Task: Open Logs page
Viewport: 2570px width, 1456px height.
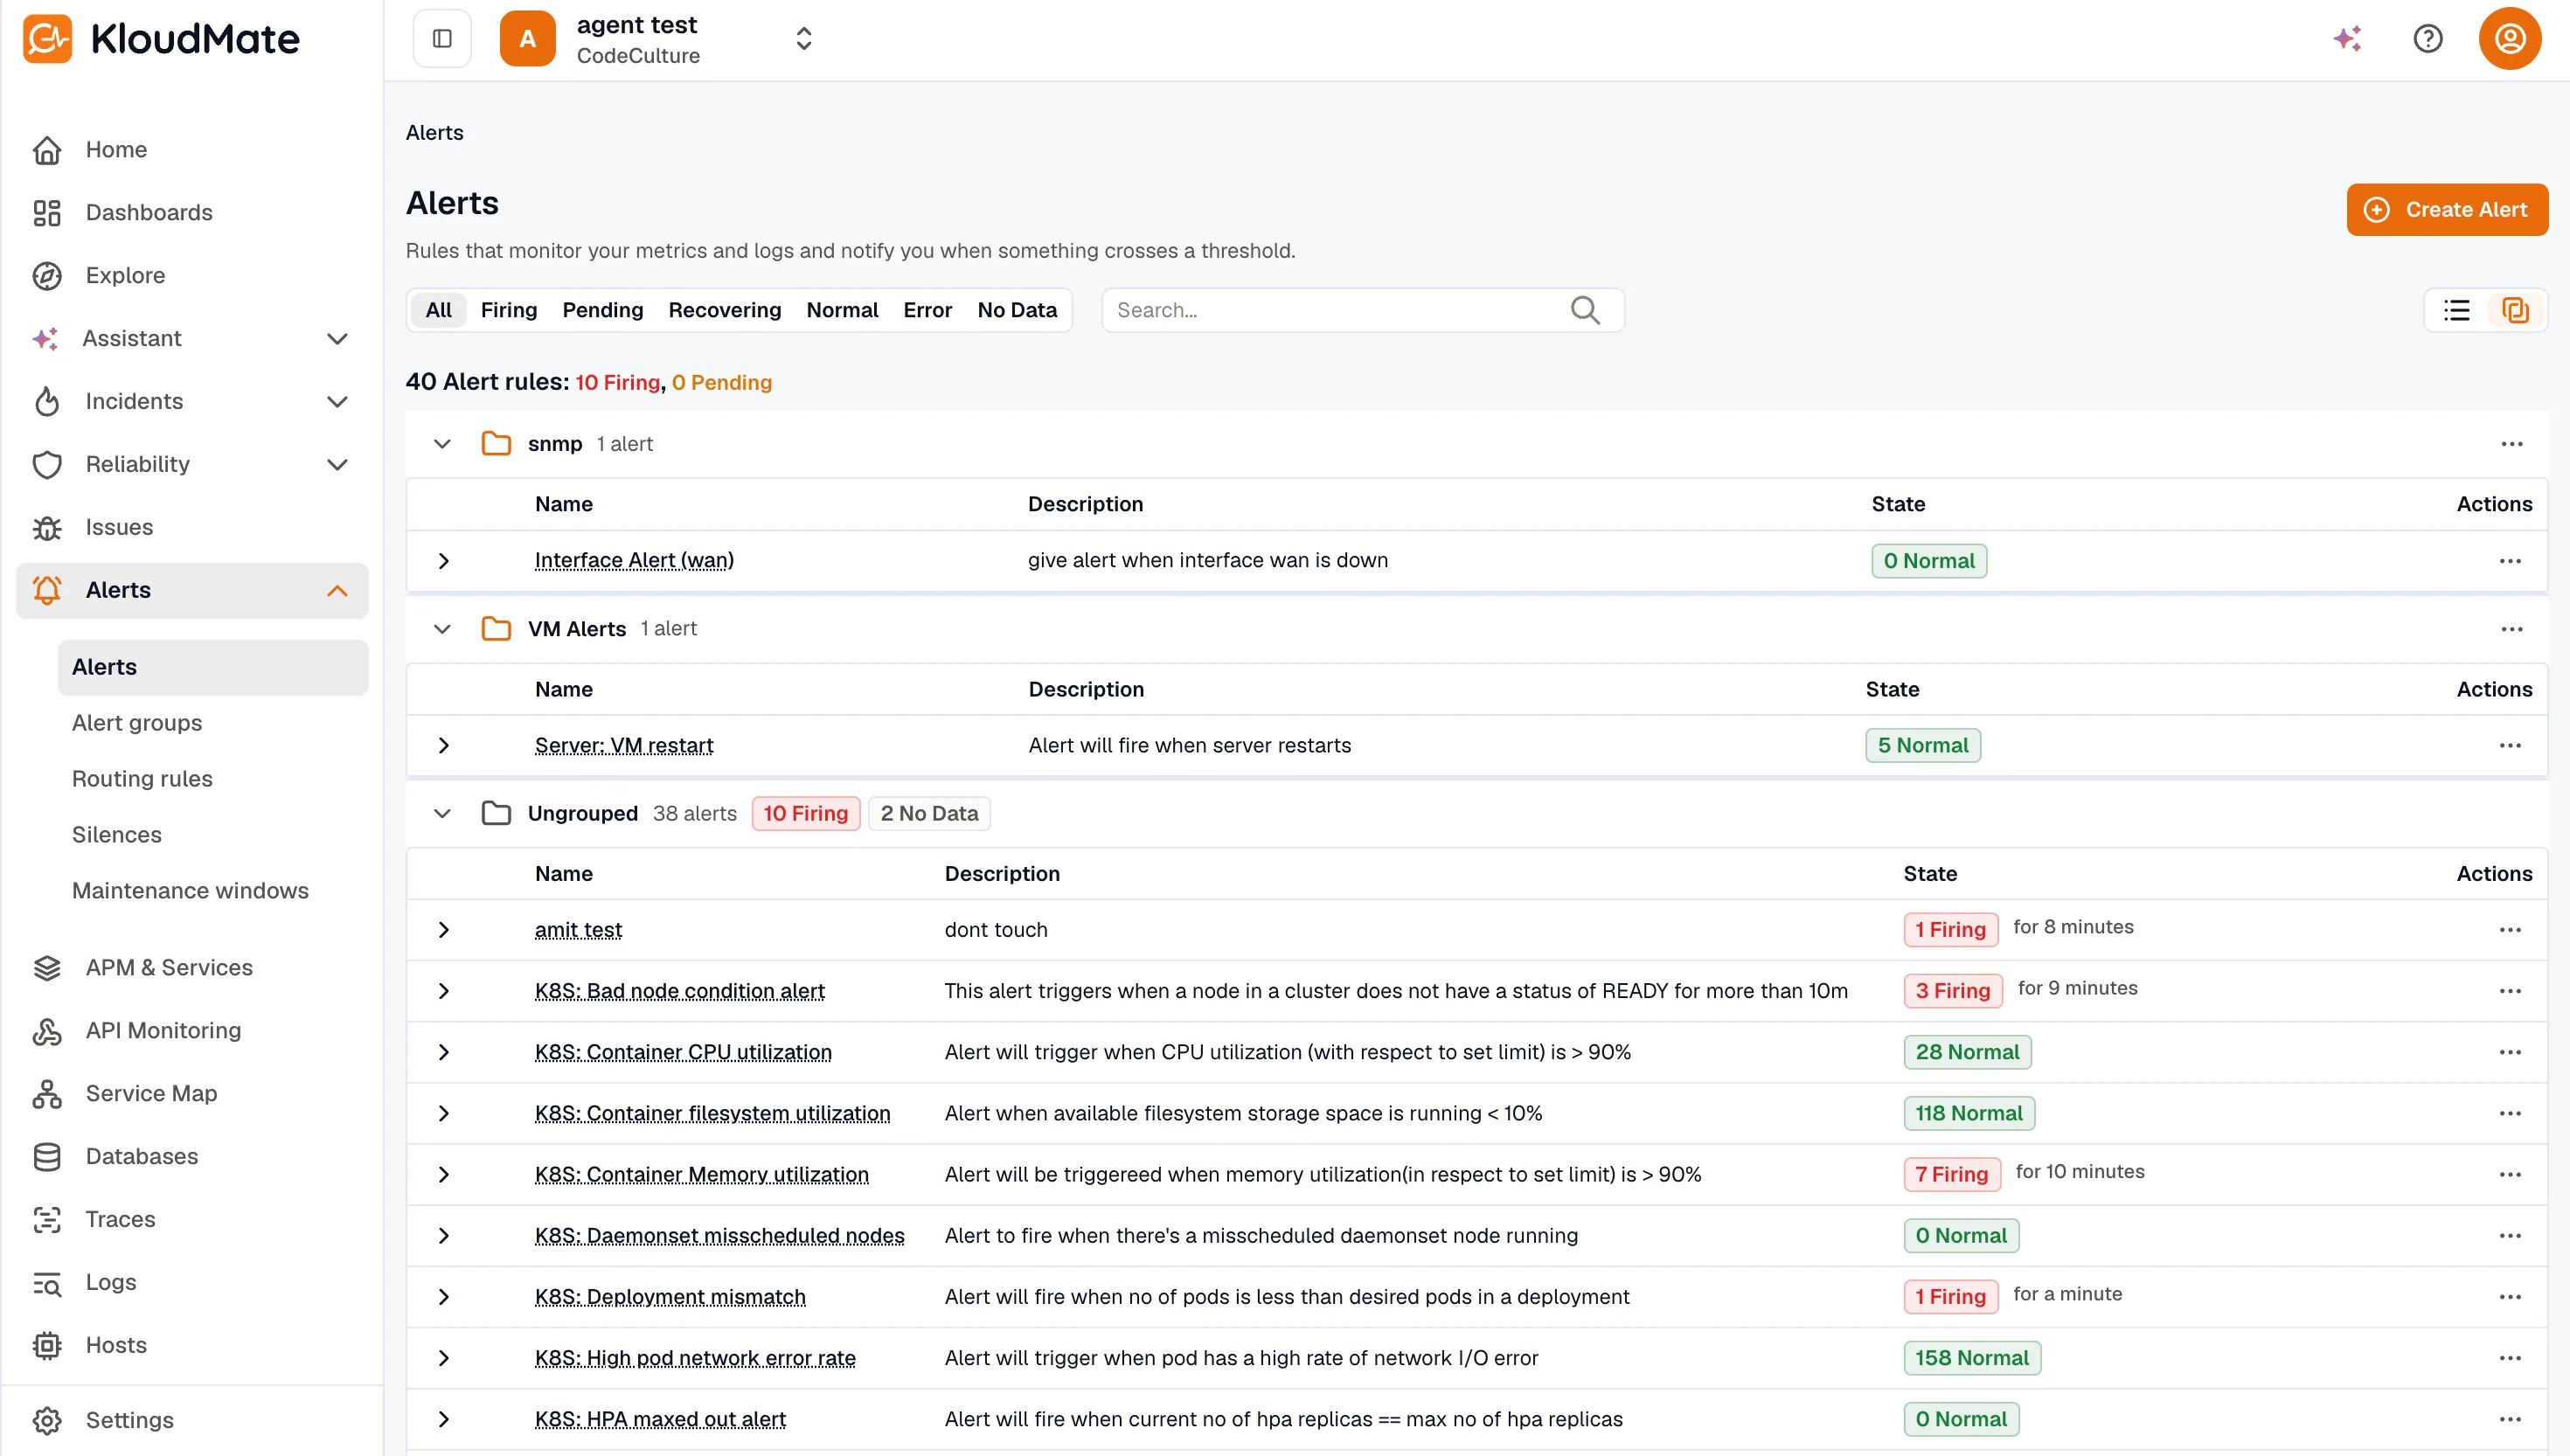Action: 192,1283
